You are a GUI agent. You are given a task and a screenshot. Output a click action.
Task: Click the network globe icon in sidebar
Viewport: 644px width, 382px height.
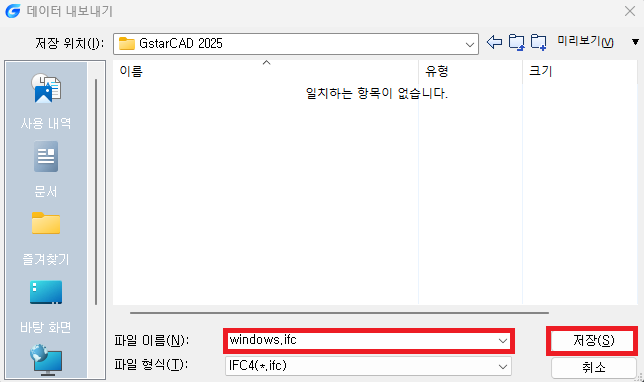tap(46, 360)
